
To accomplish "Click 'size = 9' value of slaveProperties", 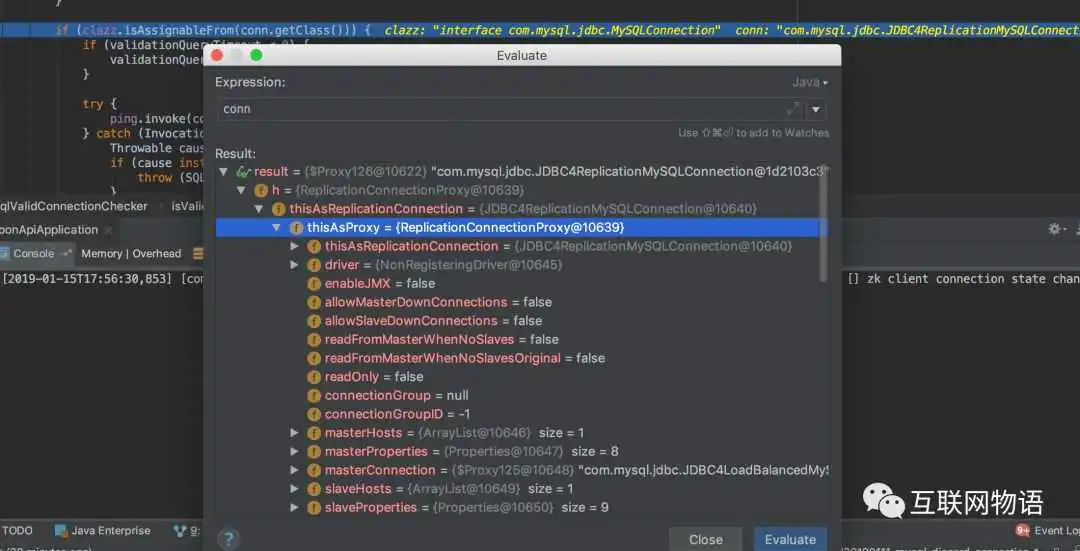I will pyautogui.click(x=585, y=507).
